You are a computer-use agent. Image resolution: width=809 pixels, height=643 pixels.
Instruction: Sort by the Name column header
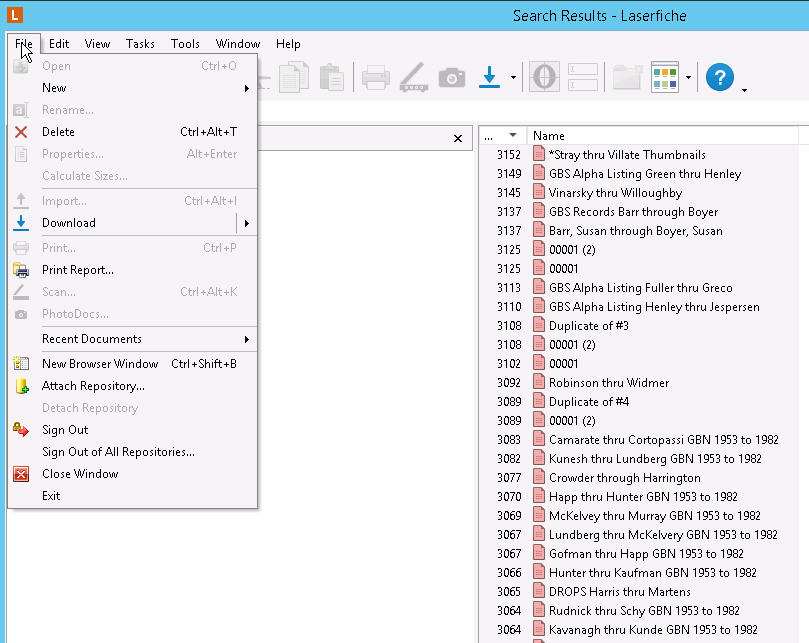[662, 136]
